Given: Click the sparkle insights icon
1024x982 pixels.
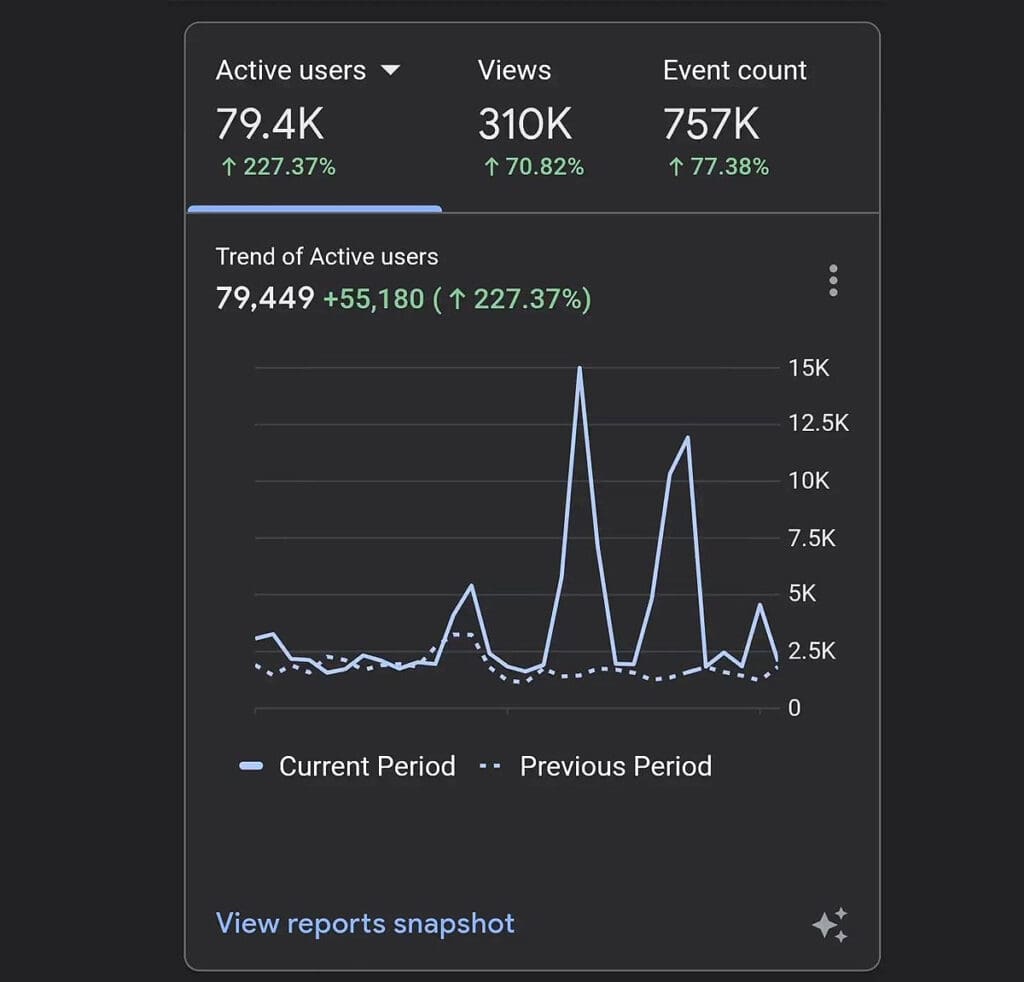Looking at the screenshot, I should pyautogui.click(x=830, y=924).
